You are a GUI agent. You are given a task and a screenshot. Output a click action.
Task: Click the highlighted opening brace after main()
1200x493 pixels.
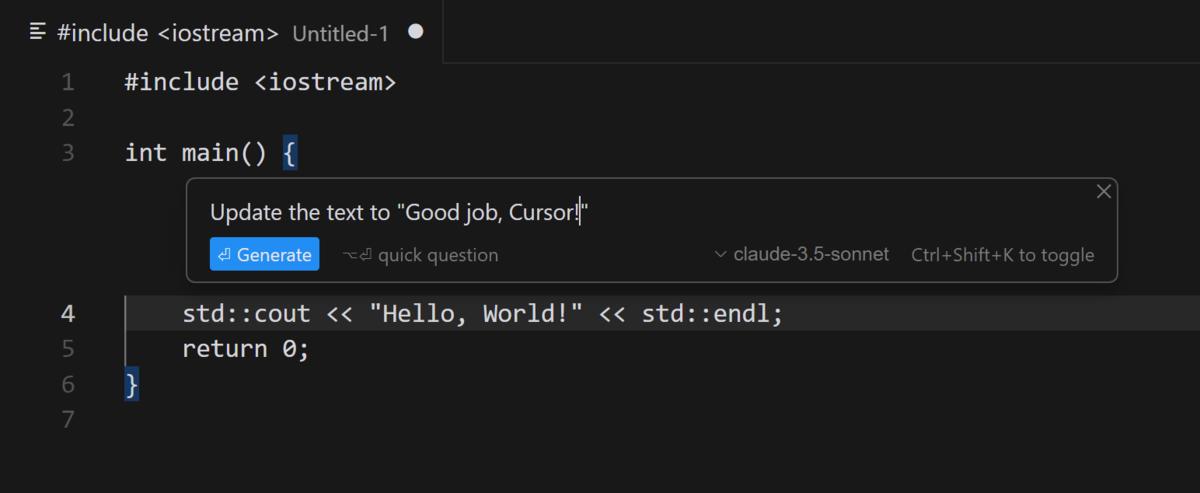coord(289,153)
